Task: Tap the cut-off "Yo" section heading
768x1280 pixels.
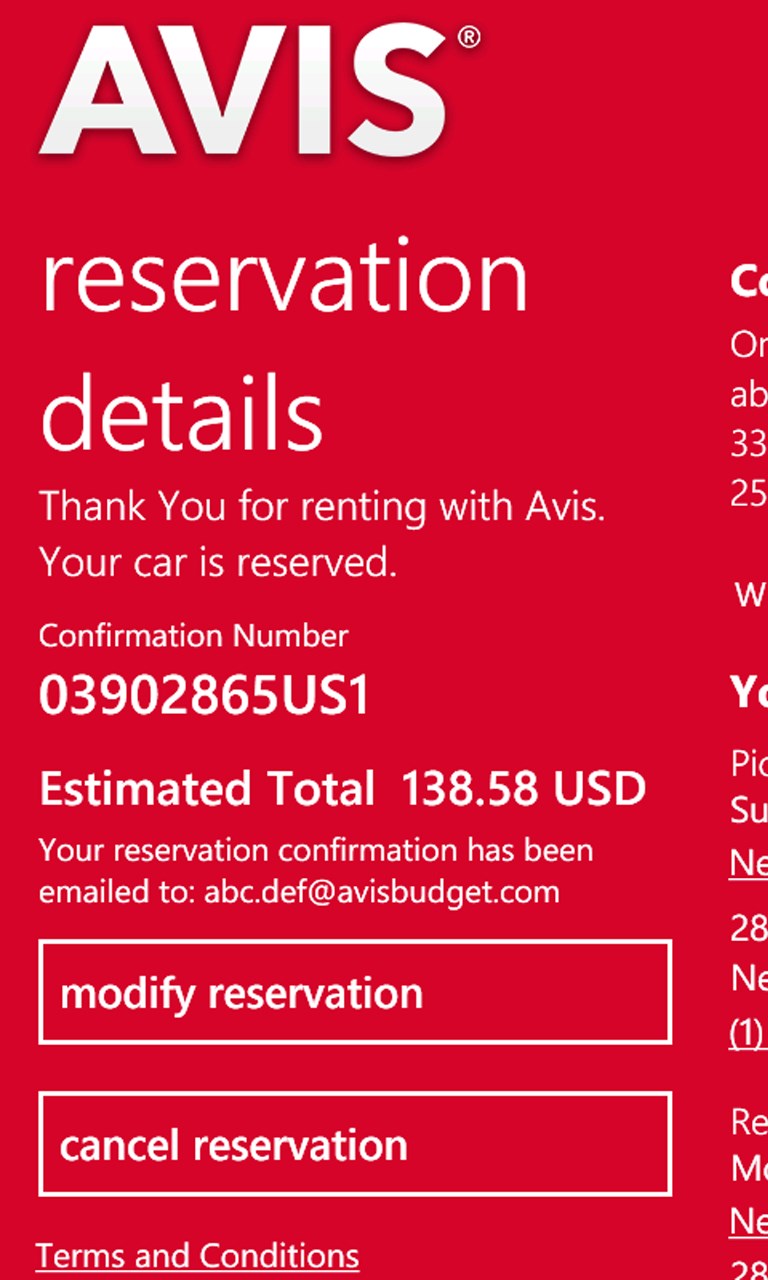Action: click(x=750, y=692)
